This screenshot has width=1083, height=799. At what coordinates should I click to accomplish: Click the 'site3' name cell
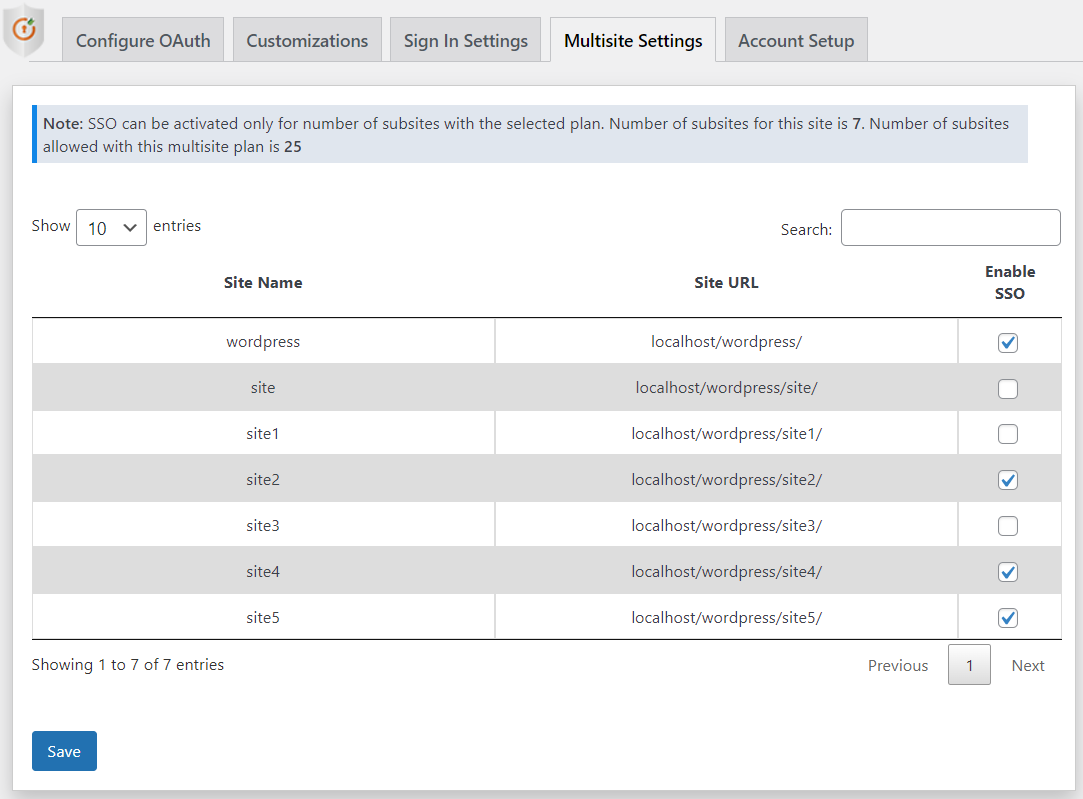[x=263, y=525]
